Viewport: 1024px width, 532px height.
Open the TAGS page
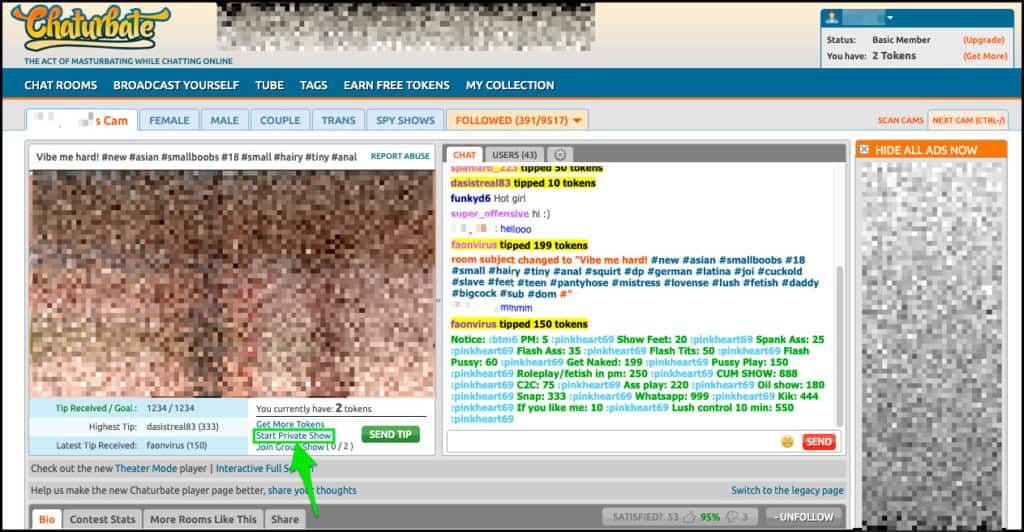313,86
